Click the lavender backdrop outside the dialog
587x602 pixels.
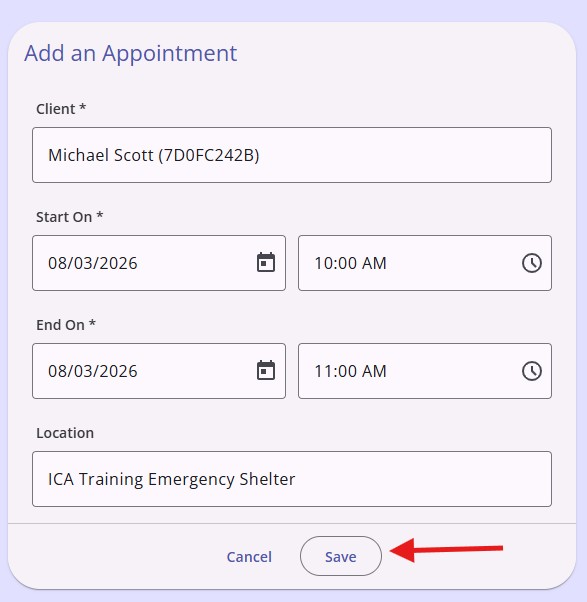point(292,10)
